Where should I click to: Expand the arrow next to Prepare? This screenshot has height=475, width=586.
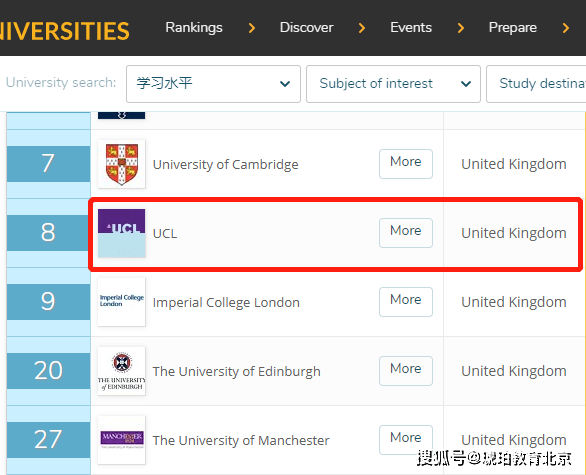point(566,28)
